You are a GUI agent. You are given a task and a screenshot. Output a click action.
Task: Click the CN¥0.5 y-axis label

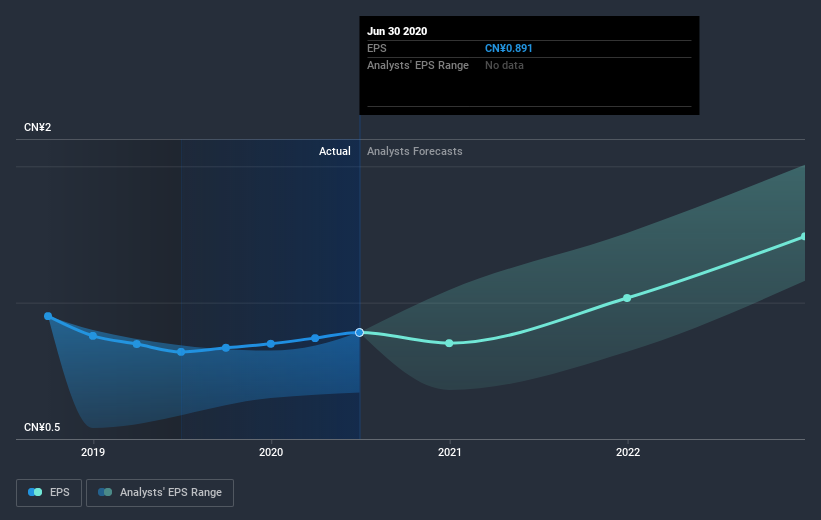(42, 427)
